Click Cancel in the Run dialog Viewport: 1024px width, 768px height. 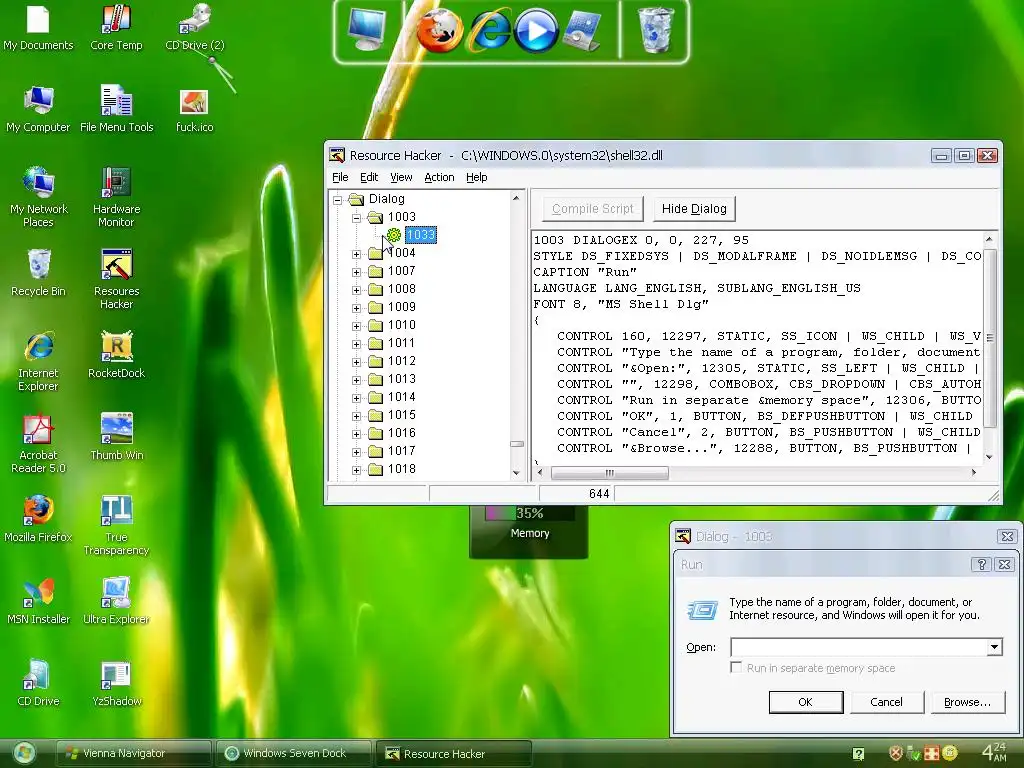886,702
